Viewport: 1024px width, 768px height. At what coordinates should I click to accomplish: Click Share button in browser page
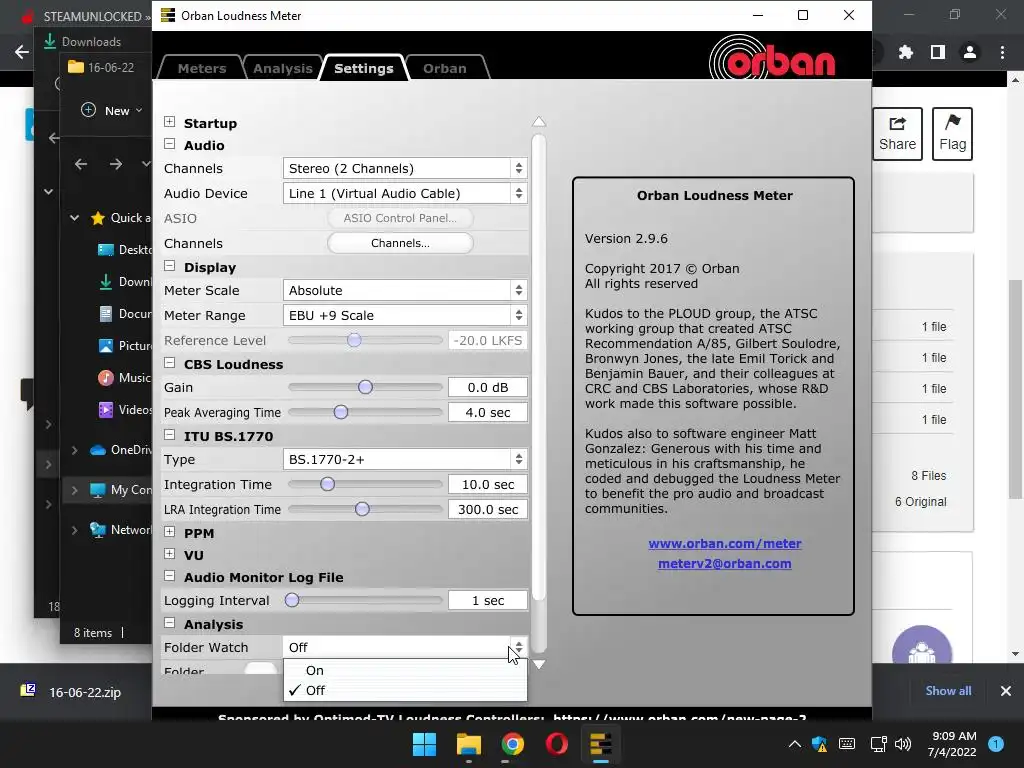tap(897, 134)
